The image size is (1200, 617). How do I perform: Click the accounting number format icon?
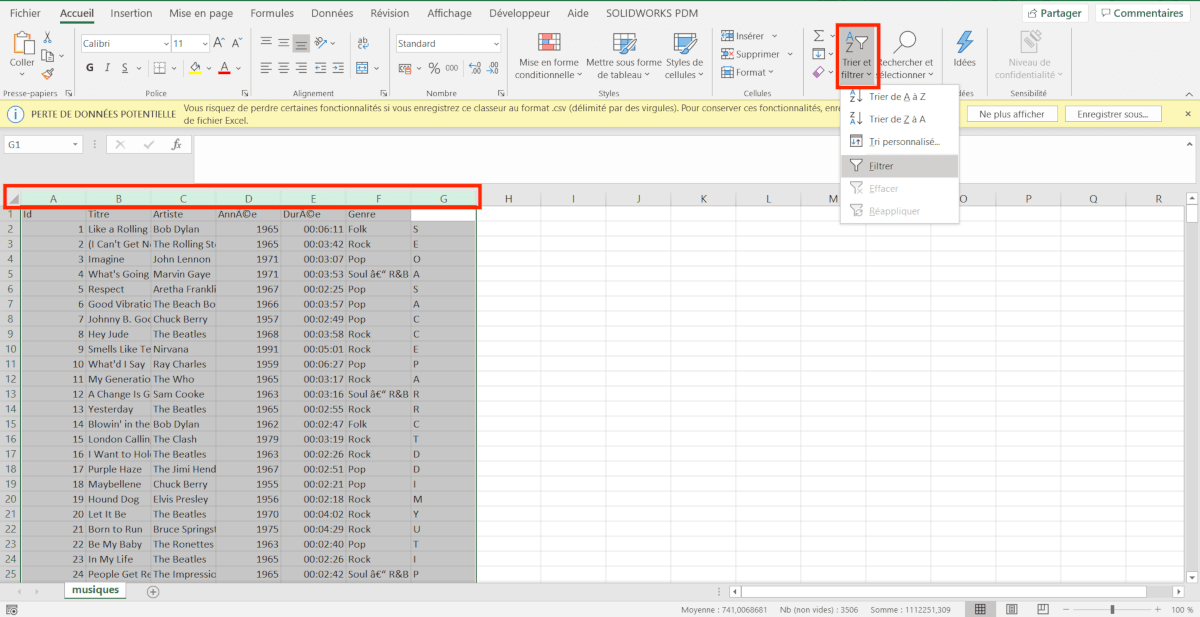(x=407, y=68)
